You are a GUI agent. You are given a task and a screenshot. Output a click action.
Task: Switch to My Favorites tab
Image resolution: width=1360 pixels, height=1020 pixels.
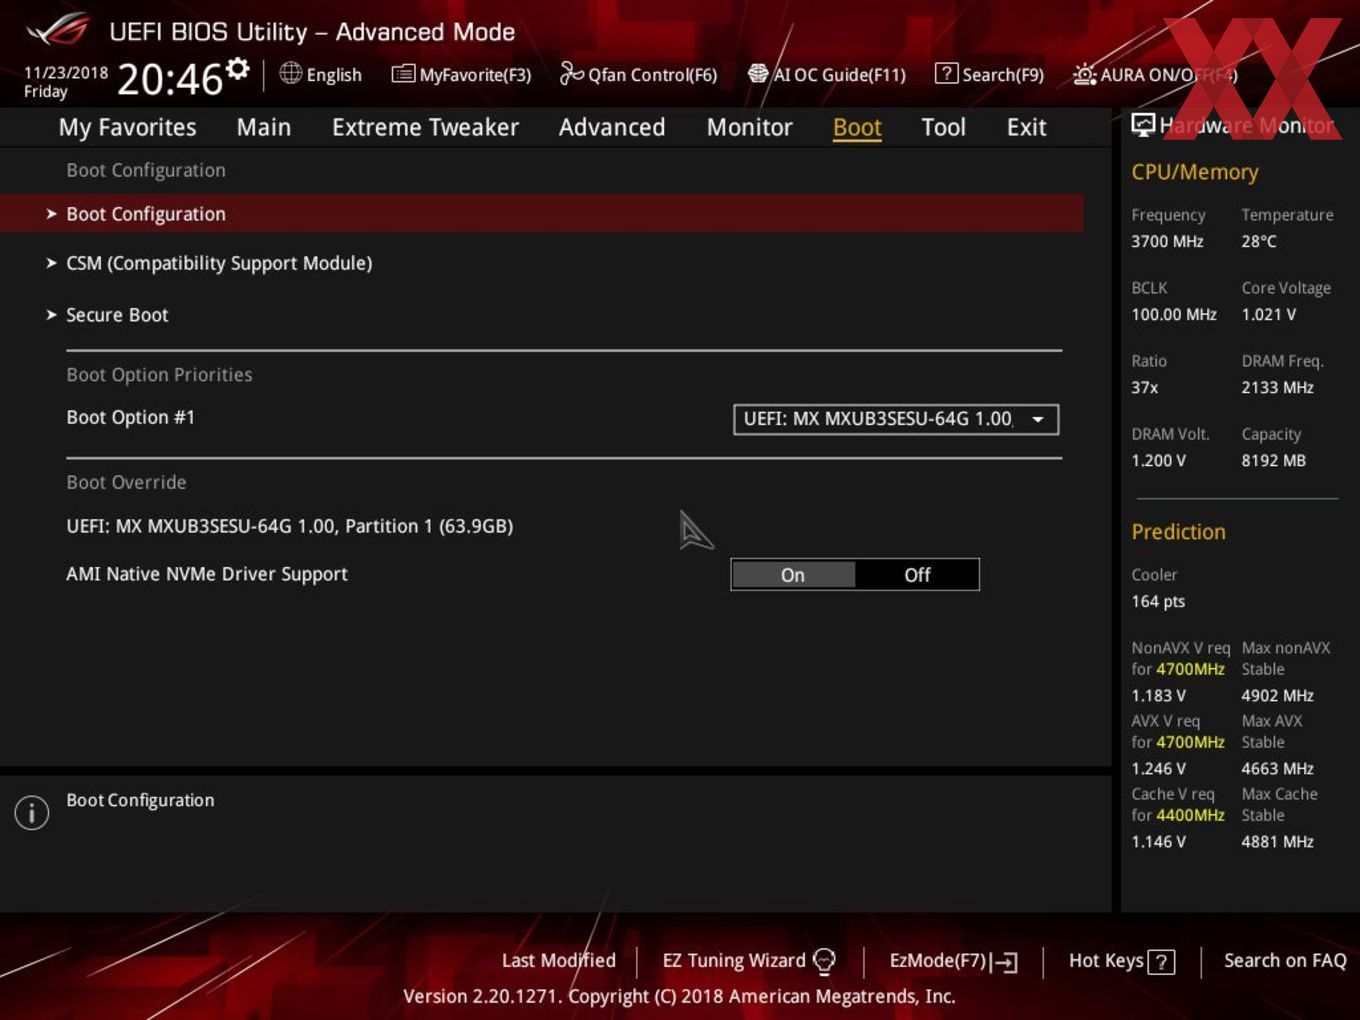(x=127, y=127)
